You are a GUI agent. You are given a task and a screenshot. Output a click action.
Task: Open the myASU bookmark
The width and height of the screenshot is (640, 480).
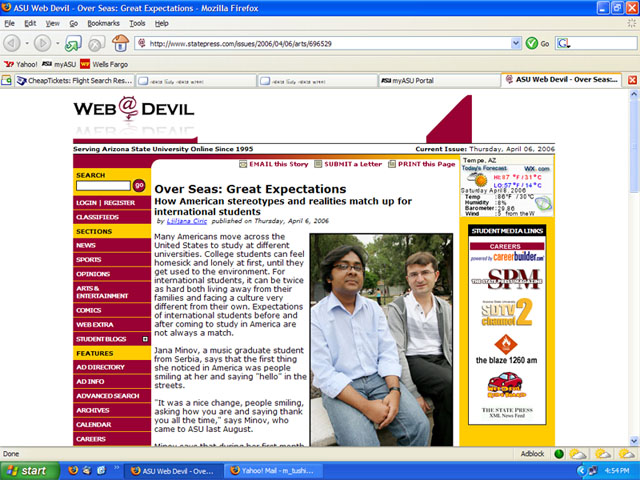click(59, 64)
